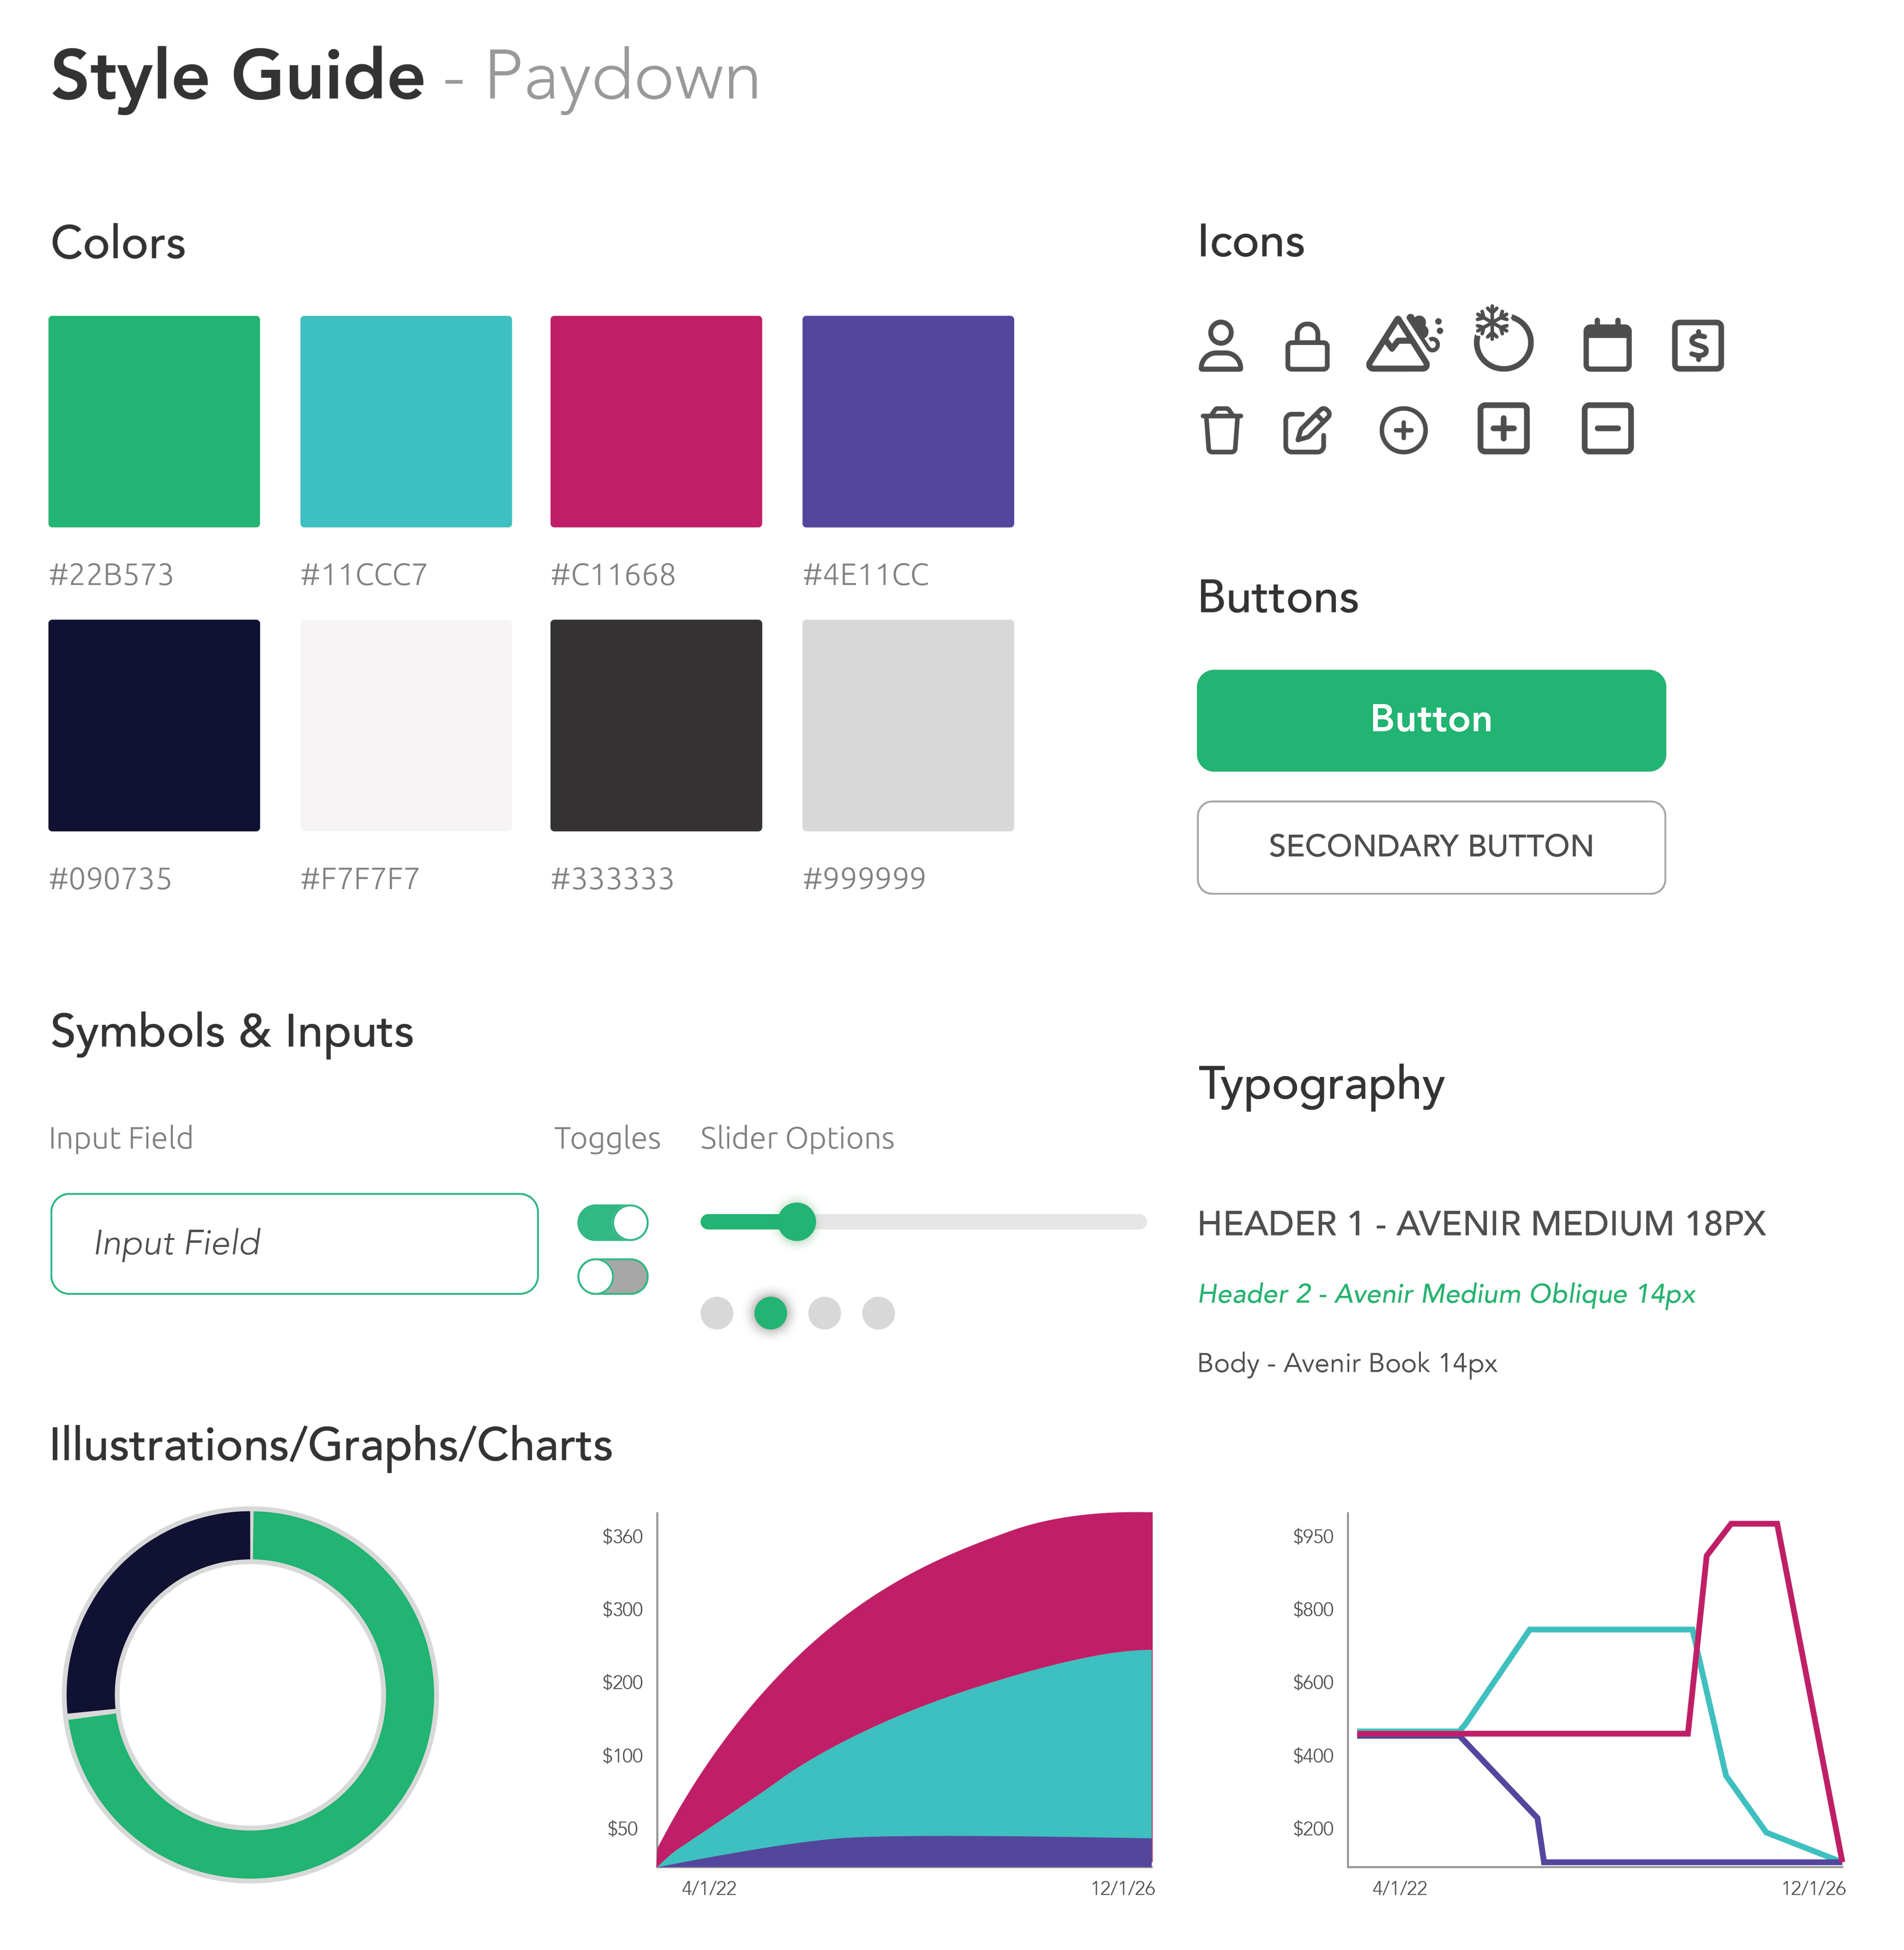The height and width of the screenshot is (1950, 1904).
Task: Click inside the Input Field text box
Action: tap(294, 1243)
